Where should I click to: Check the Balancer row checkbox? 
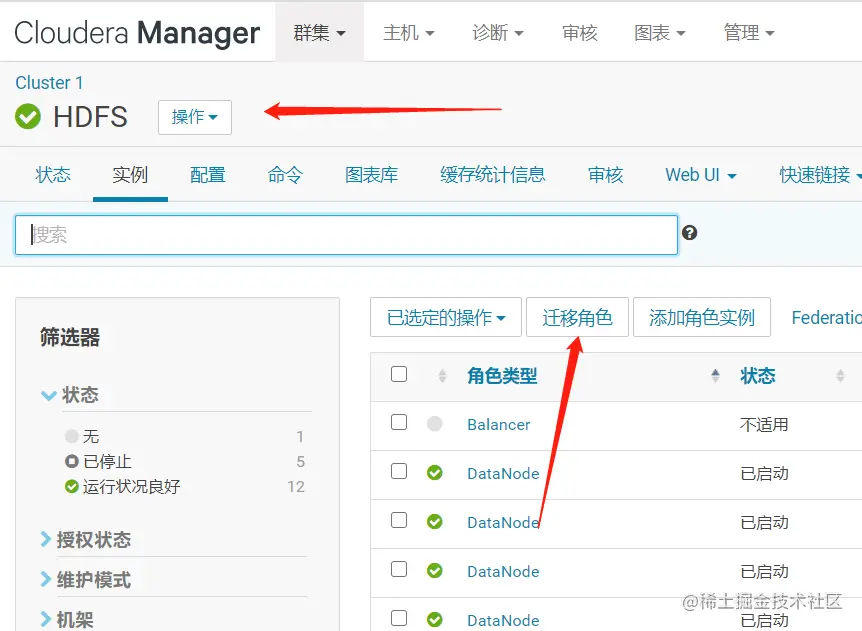click(x=399, y=423)
